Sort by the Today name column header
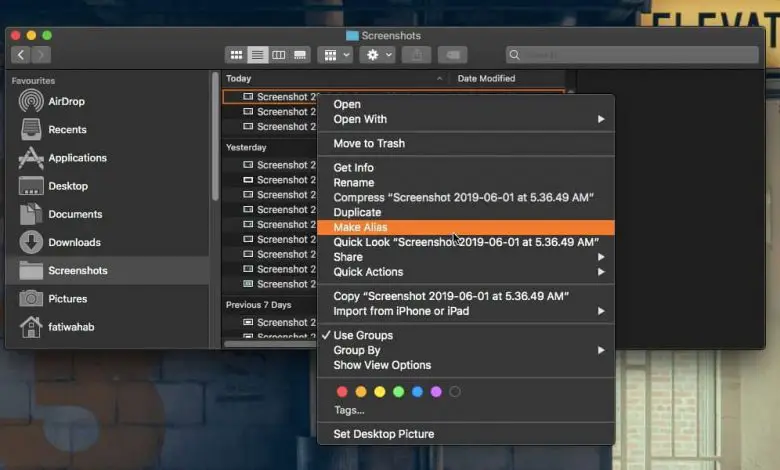This screenshot has height=470, width=780. coord(334,79)
